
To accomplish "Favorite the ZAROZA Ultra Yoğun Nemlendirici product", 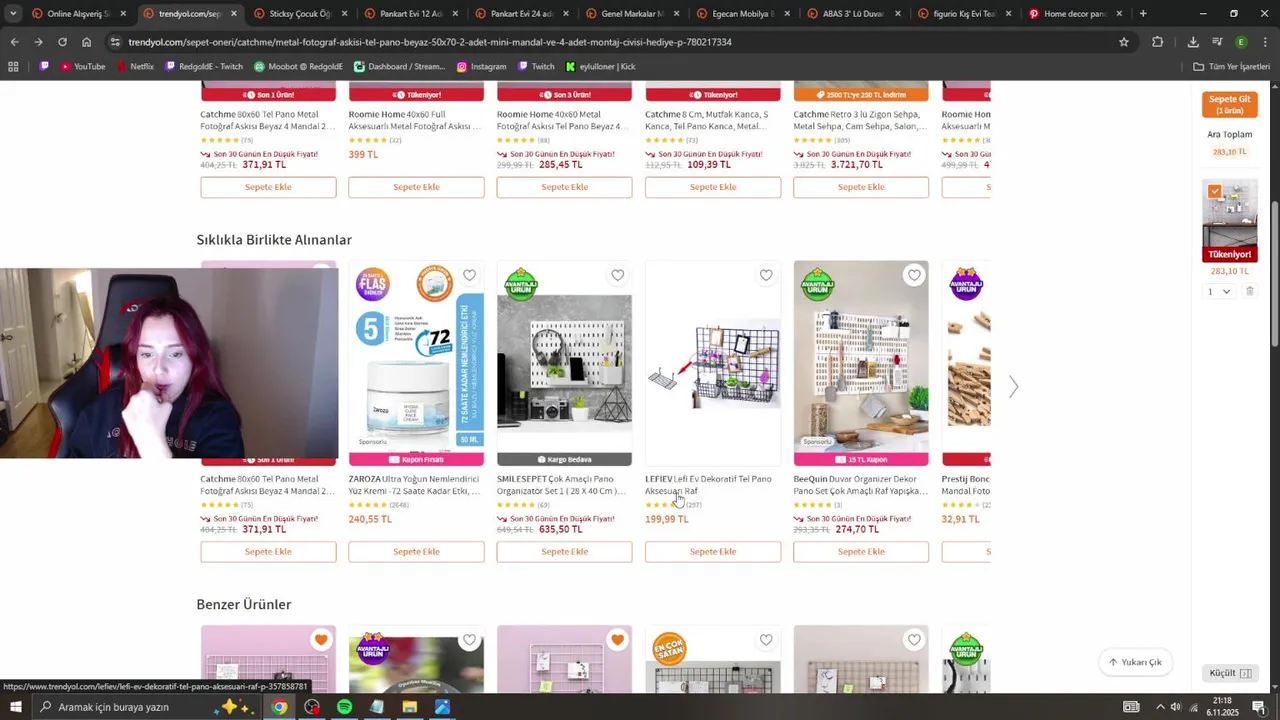I will (x=469, y=275).
